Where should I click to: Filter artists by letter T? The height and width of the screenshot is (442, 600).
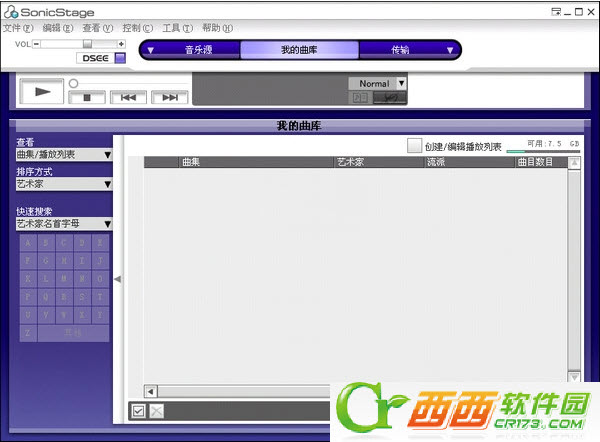coord(100,297)
